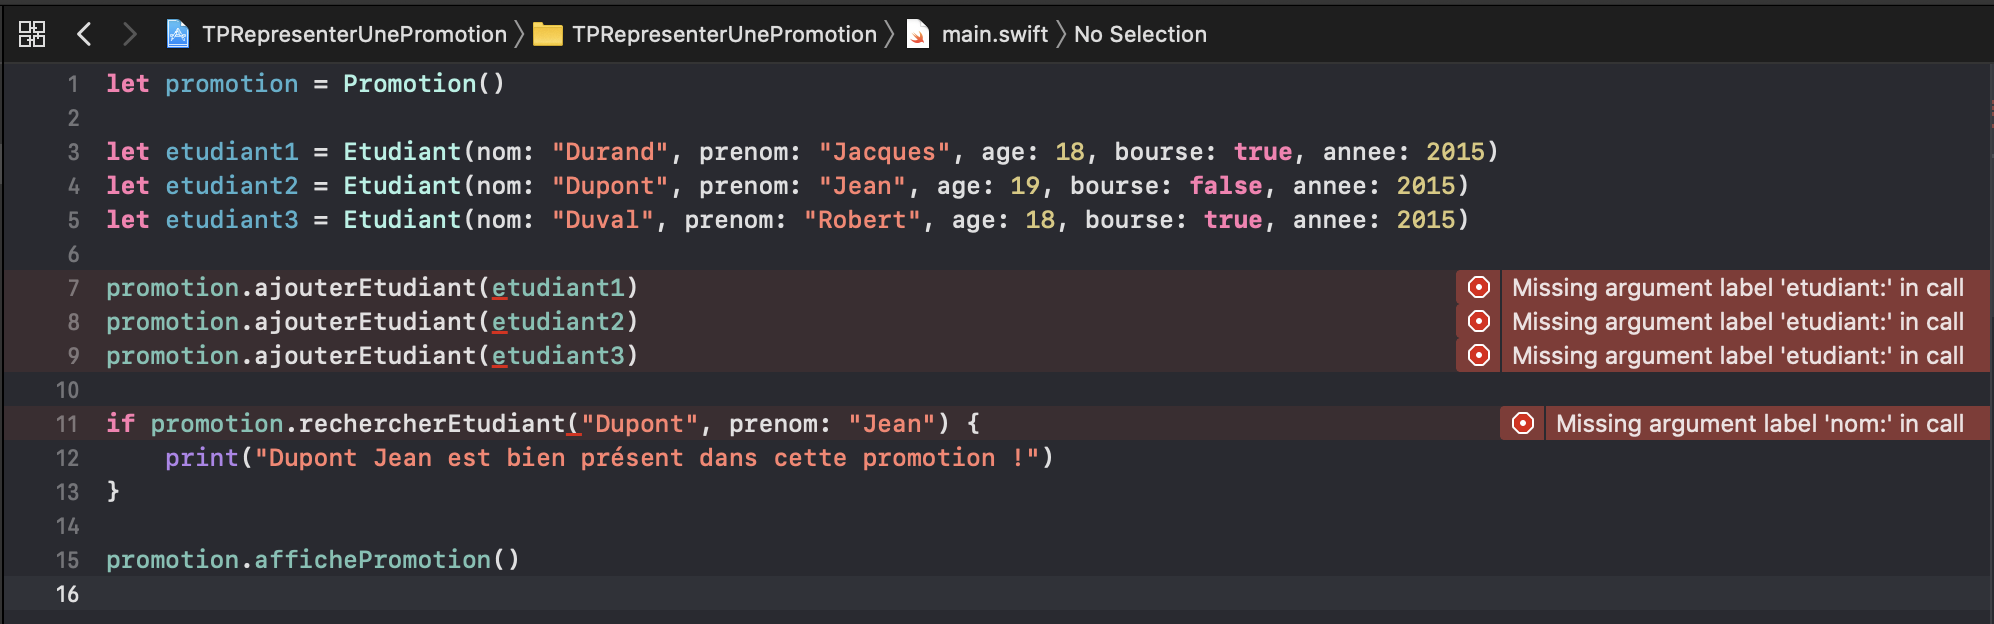Open the TPRepresenterUnePromotion project breadcrumb
1994x624 pixels.
(354, 34)
